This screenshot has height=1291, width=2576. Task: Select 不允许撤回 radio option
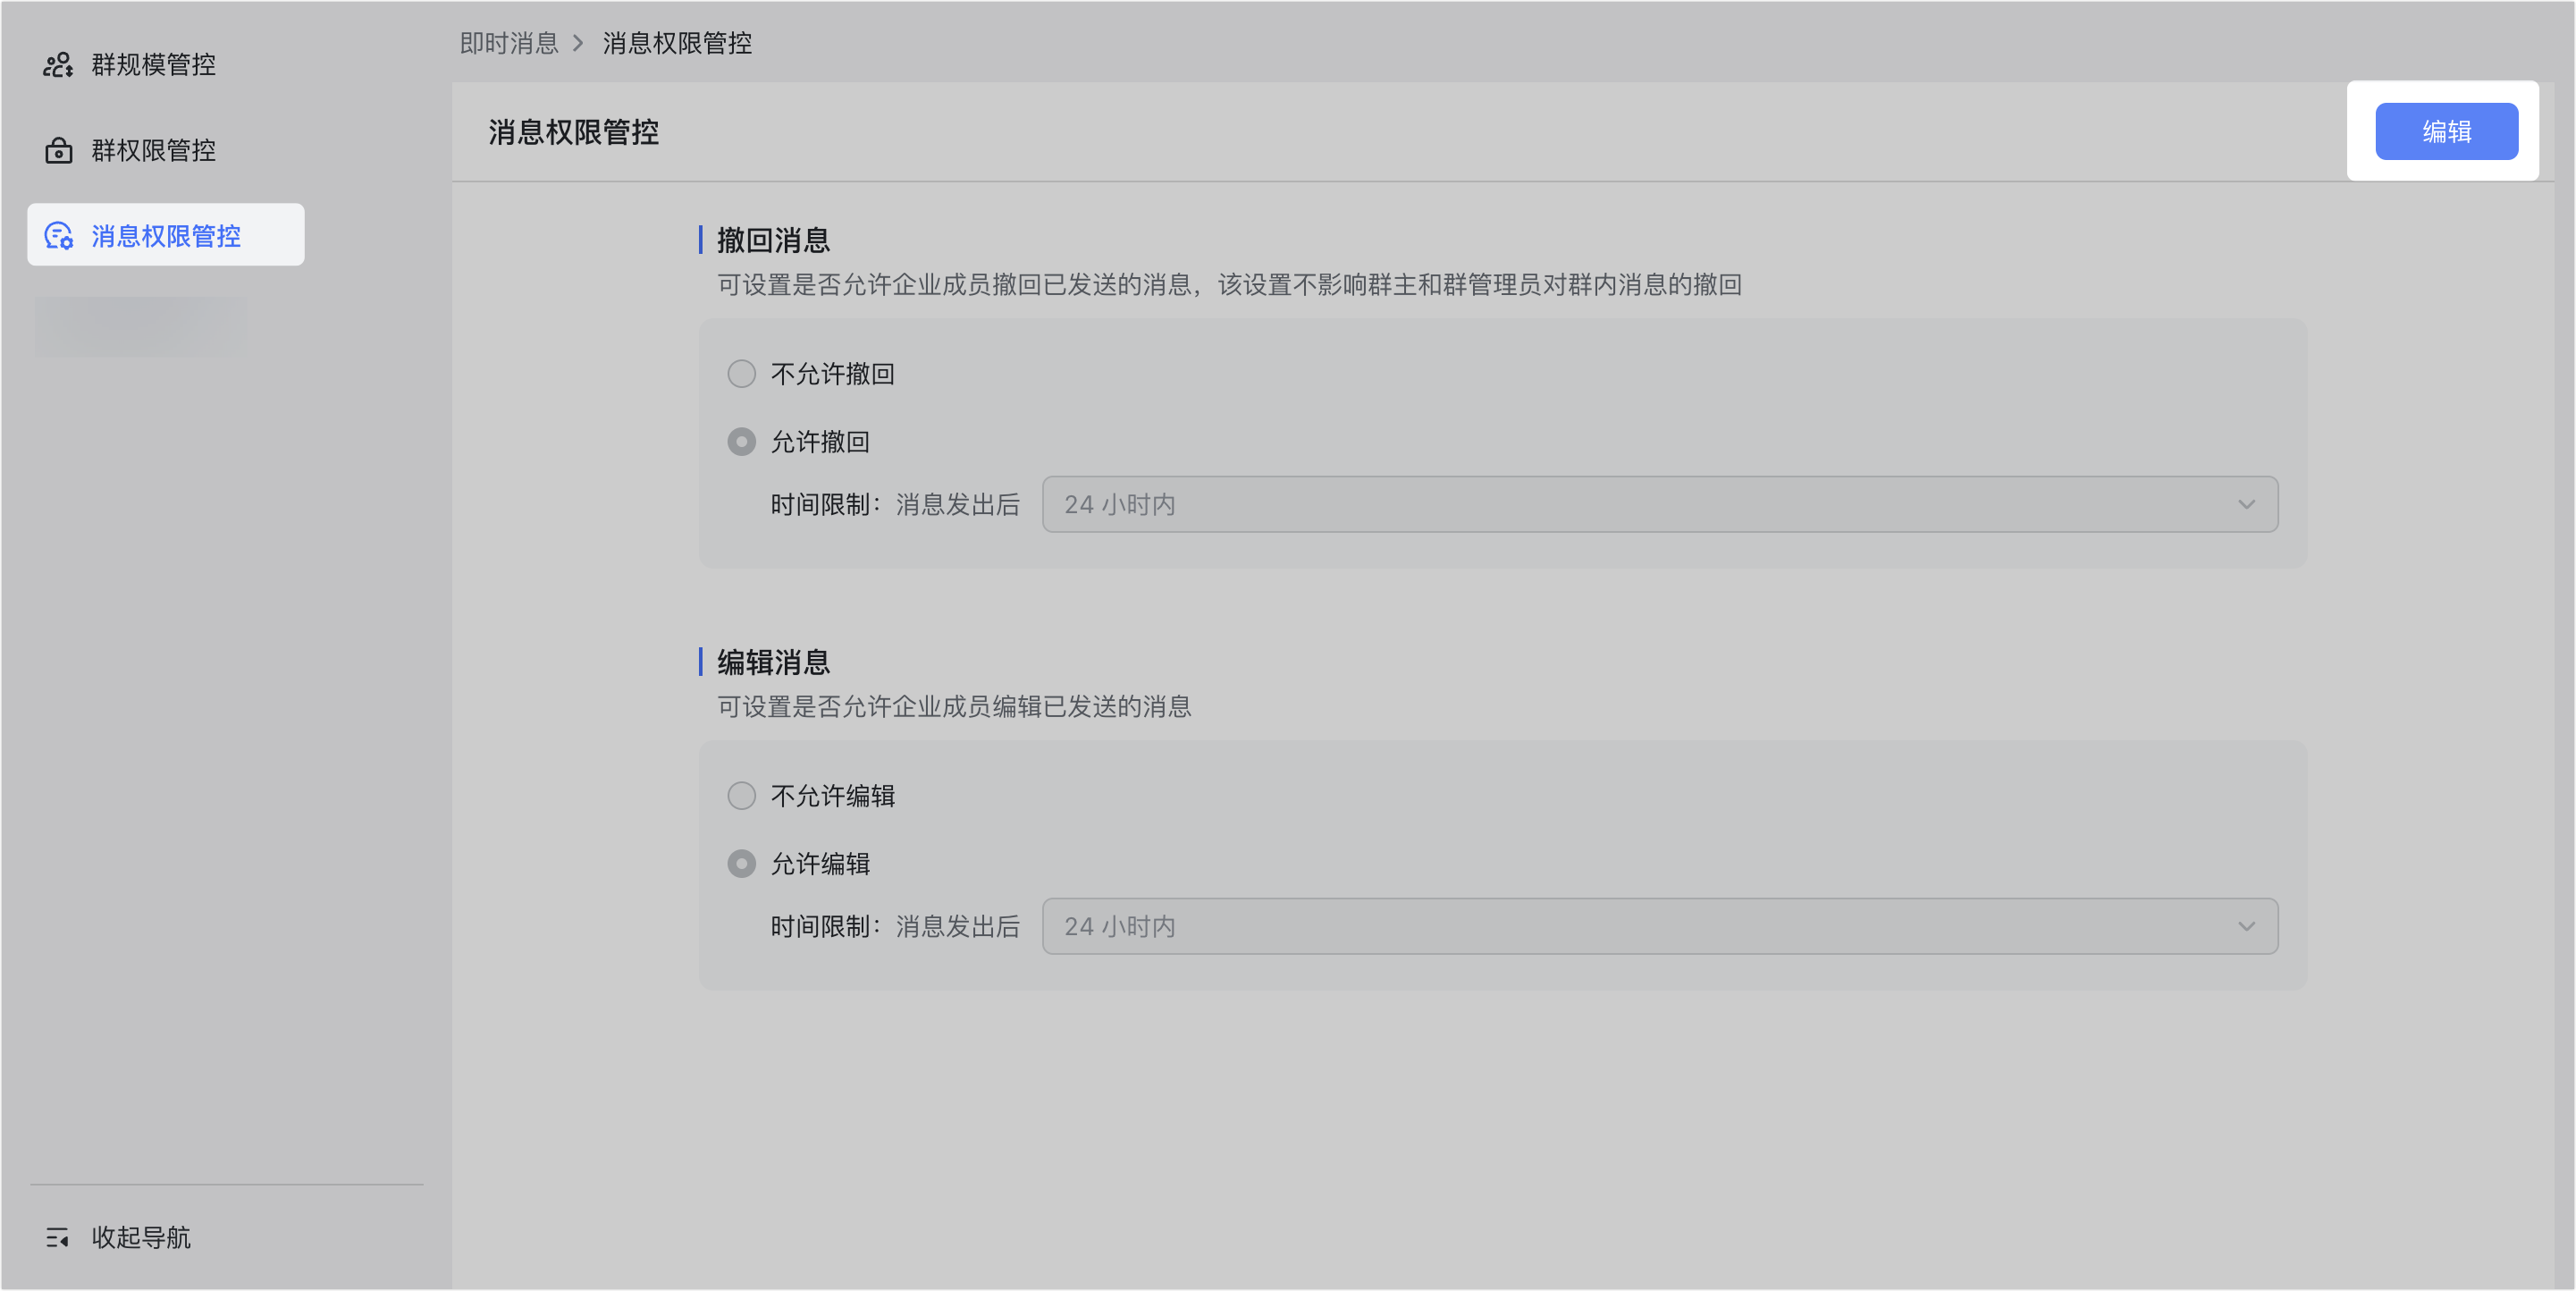pyautogui.click(x=741, y=374)
